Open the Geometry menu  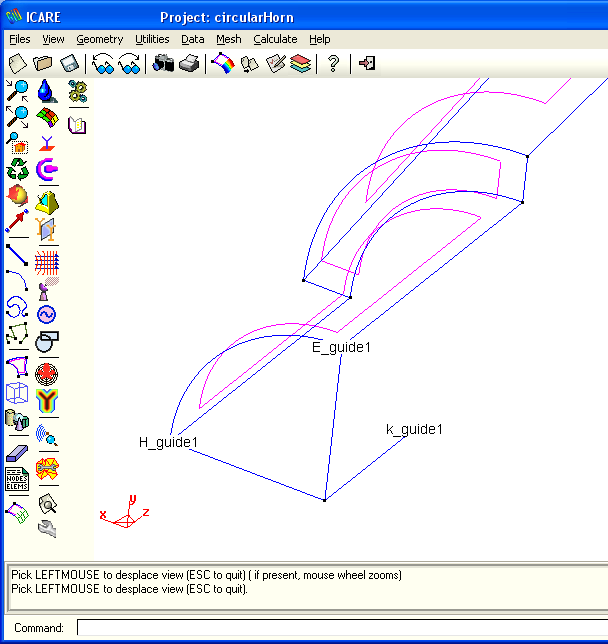[100, 39]
